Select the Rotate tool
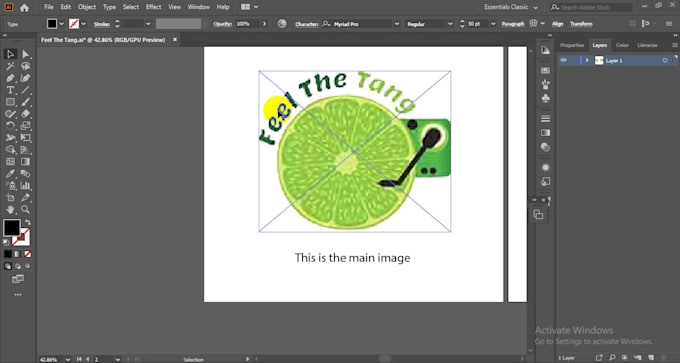 coord(10,126)
